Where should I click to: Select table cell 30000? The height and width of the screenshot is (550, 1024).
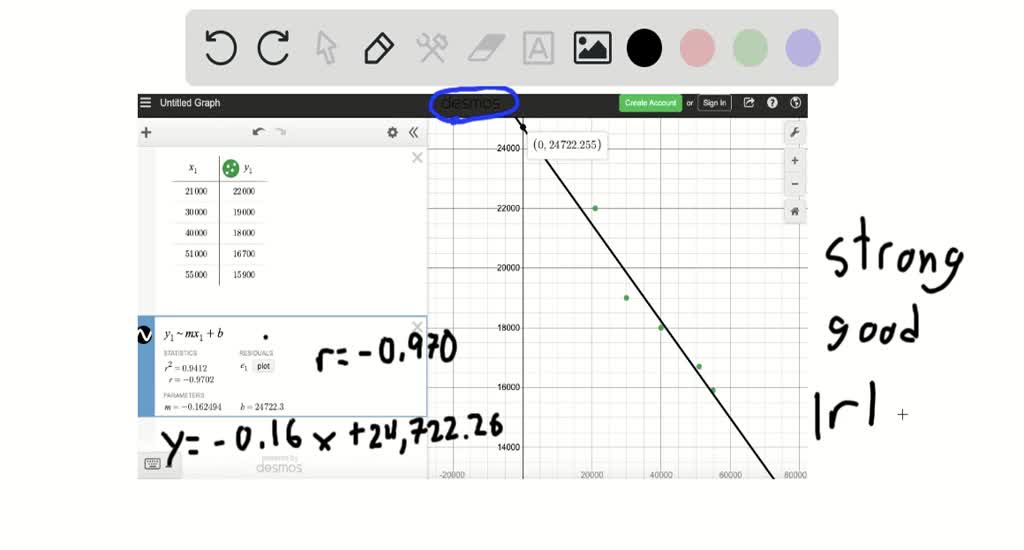click(196, 212)
